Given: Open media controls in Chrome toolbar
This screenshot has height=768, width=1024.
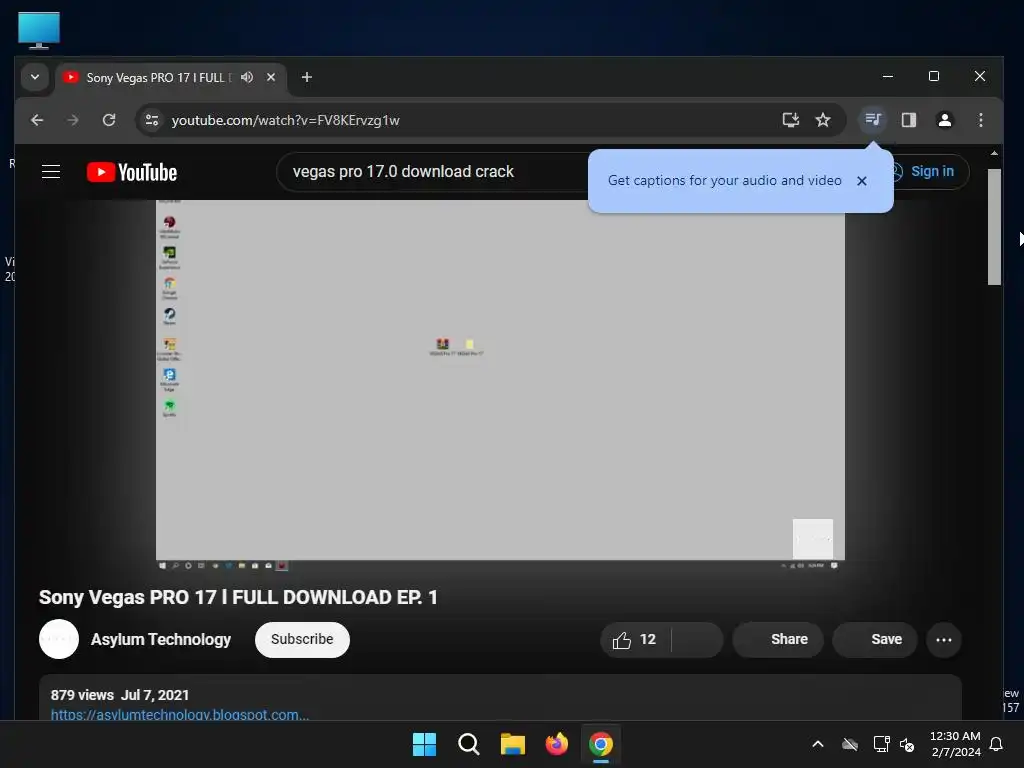Looking at the screenshot, I should tap(872, 120).
